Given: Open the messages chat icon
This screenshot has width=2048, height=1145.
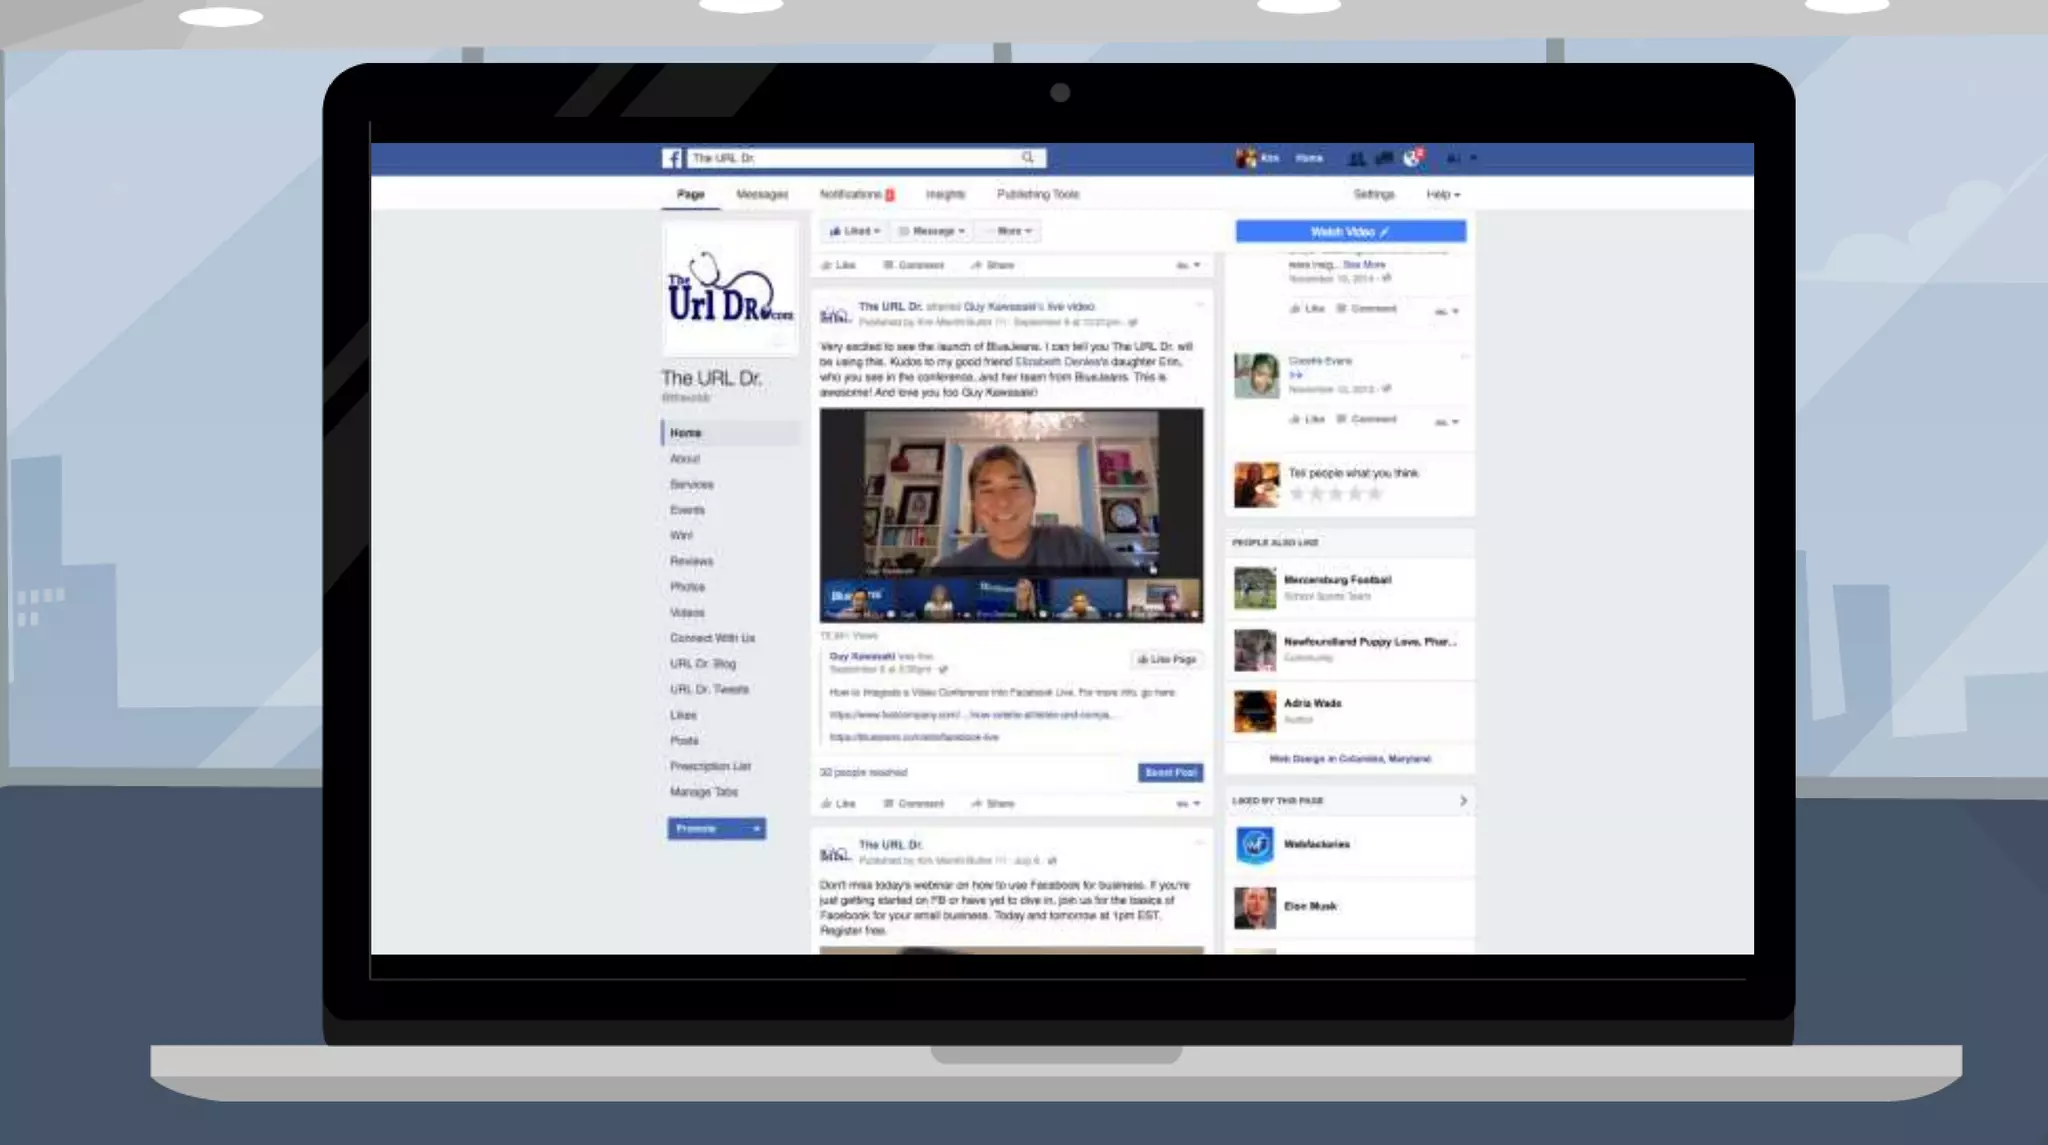Looking at the screenshot, I should 1384,158.
